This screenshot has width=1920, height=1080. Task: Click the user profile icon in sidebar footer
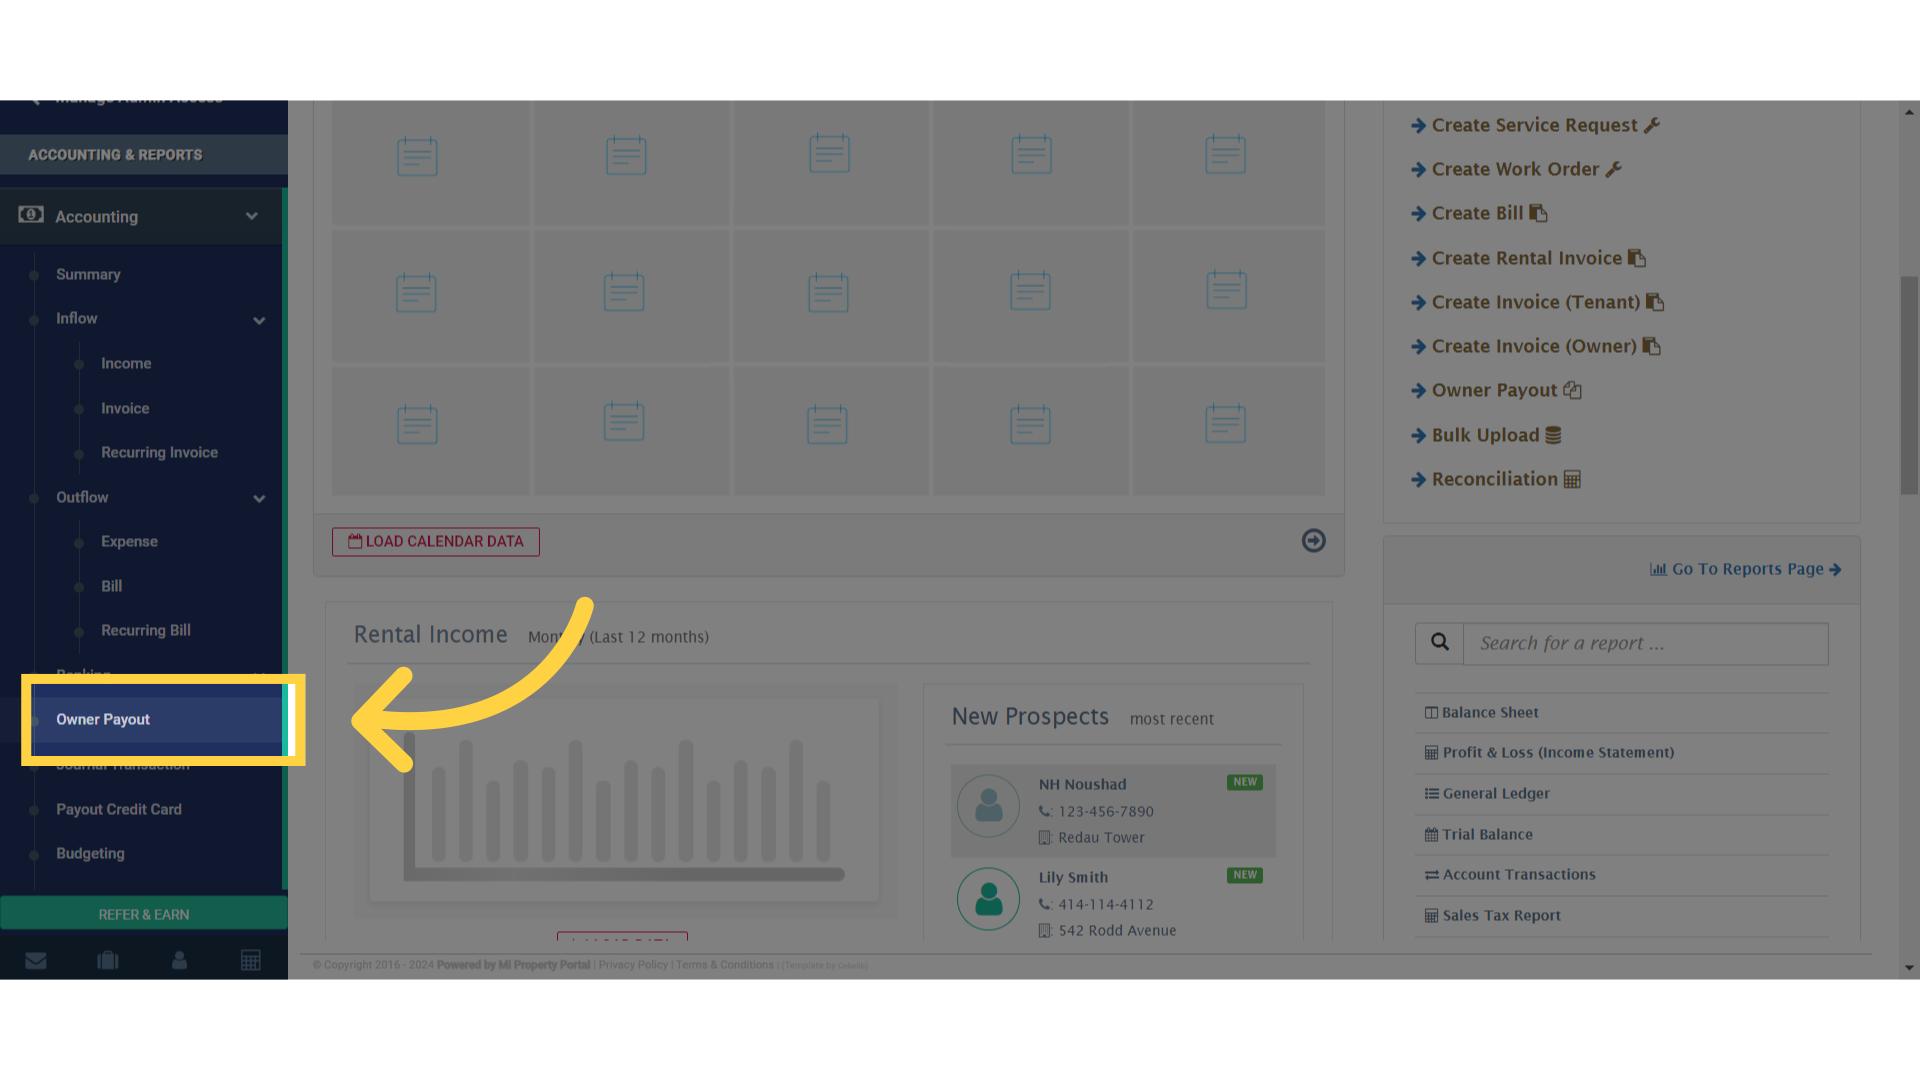click(179, 961)
